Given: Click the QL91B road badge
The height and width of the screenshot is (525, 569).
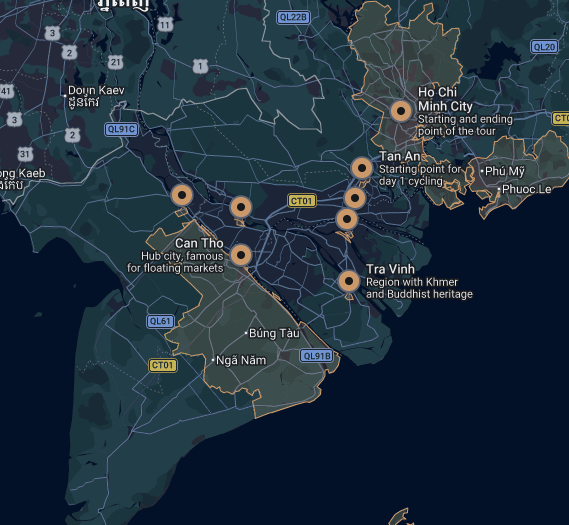Looking at the screenshot, I should (316, 356).
